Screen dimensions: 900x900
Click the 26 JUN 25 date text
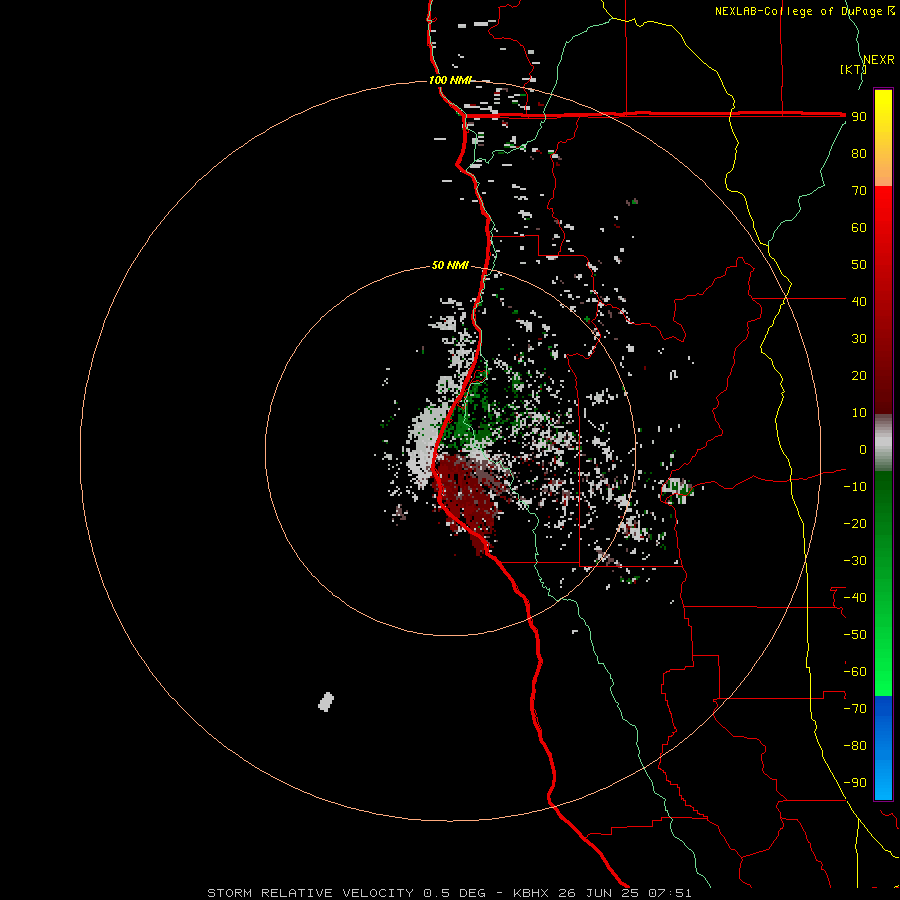[x=598, y=893]
